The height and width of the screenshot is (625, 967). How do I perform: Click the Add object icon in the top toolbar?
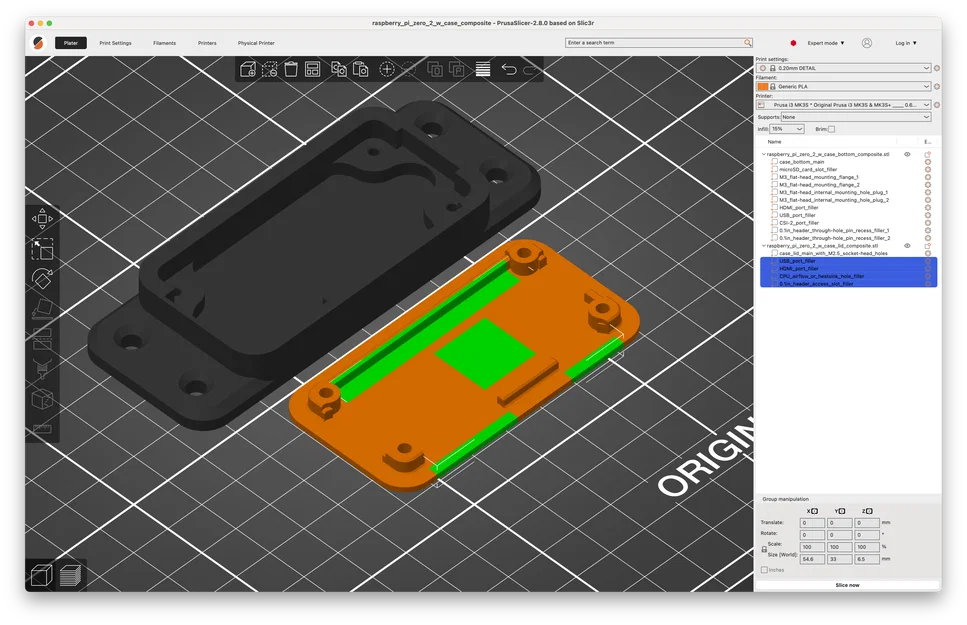click(x=247, y=68)
